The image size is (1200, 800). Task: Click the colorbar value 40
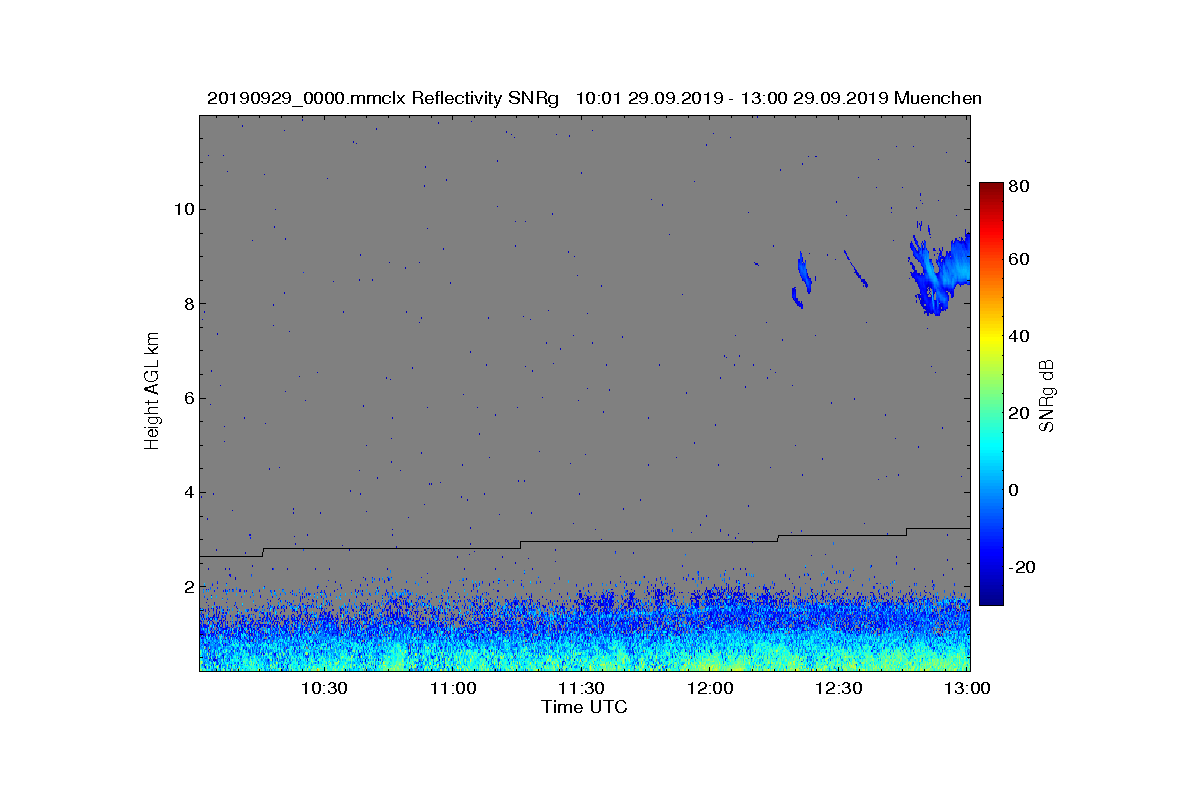pyautogui.click(x=1020, y=336)
